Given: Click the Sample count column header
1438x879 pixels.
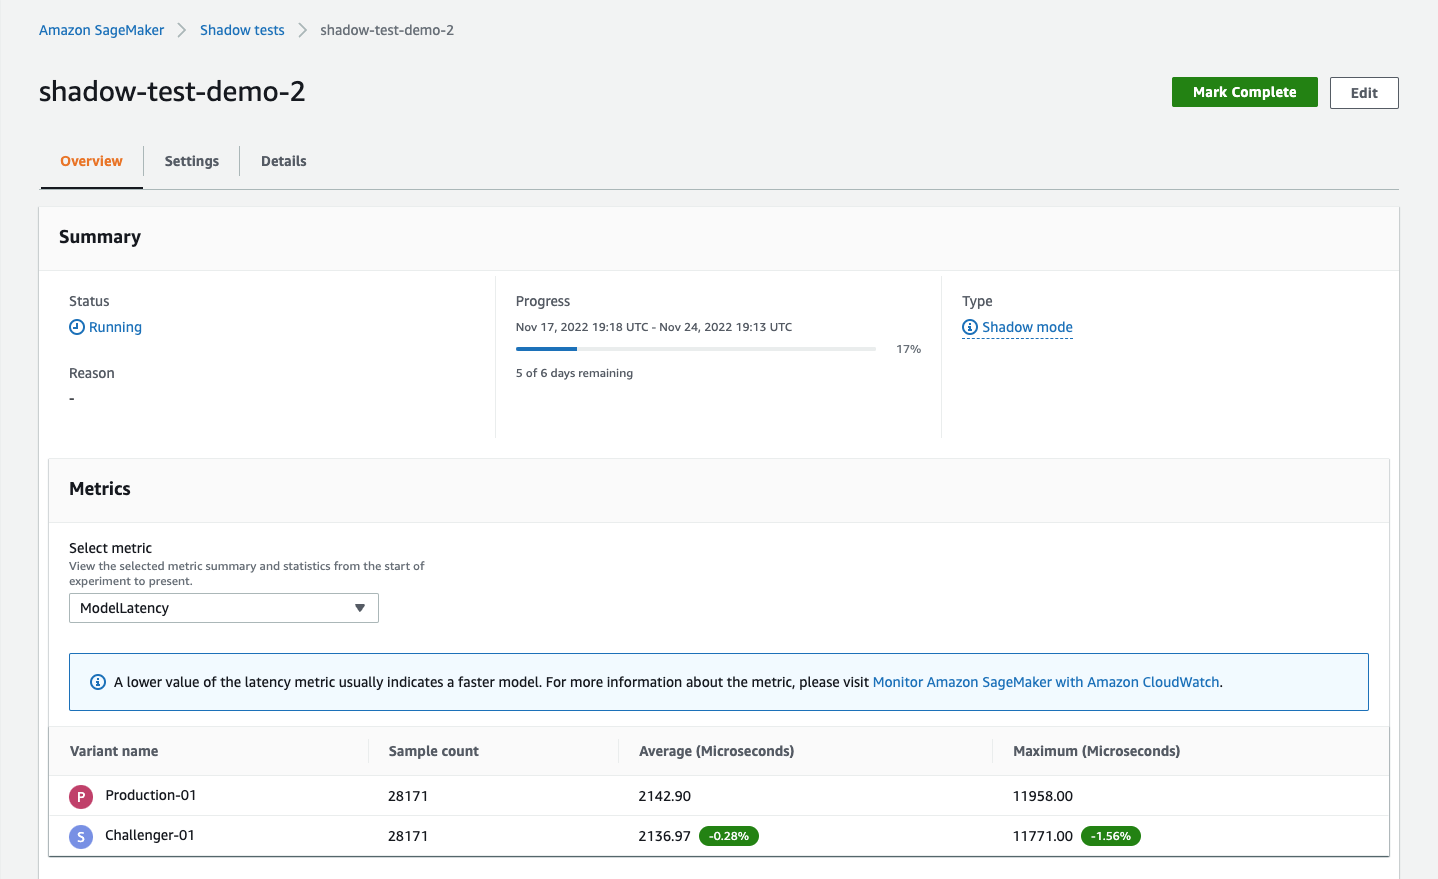Looking at the screenshot, I should tap(433, 751).
